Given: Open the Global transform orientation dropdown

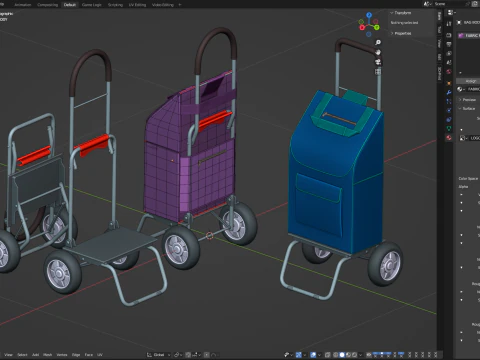Looking at the screenshot, I should [159, 355].
